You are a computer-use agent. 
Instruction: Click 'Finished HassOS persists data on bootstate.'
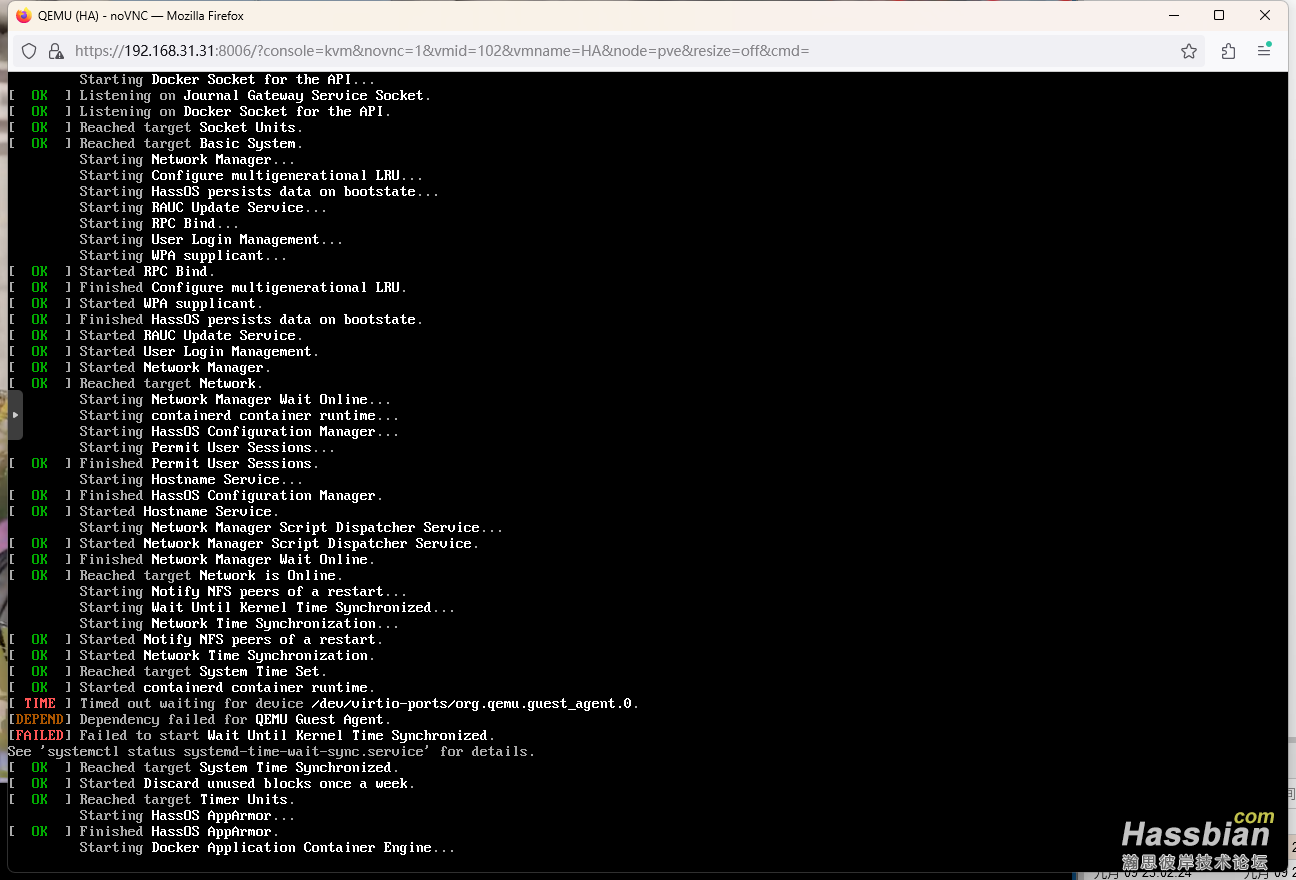(251, 319)
